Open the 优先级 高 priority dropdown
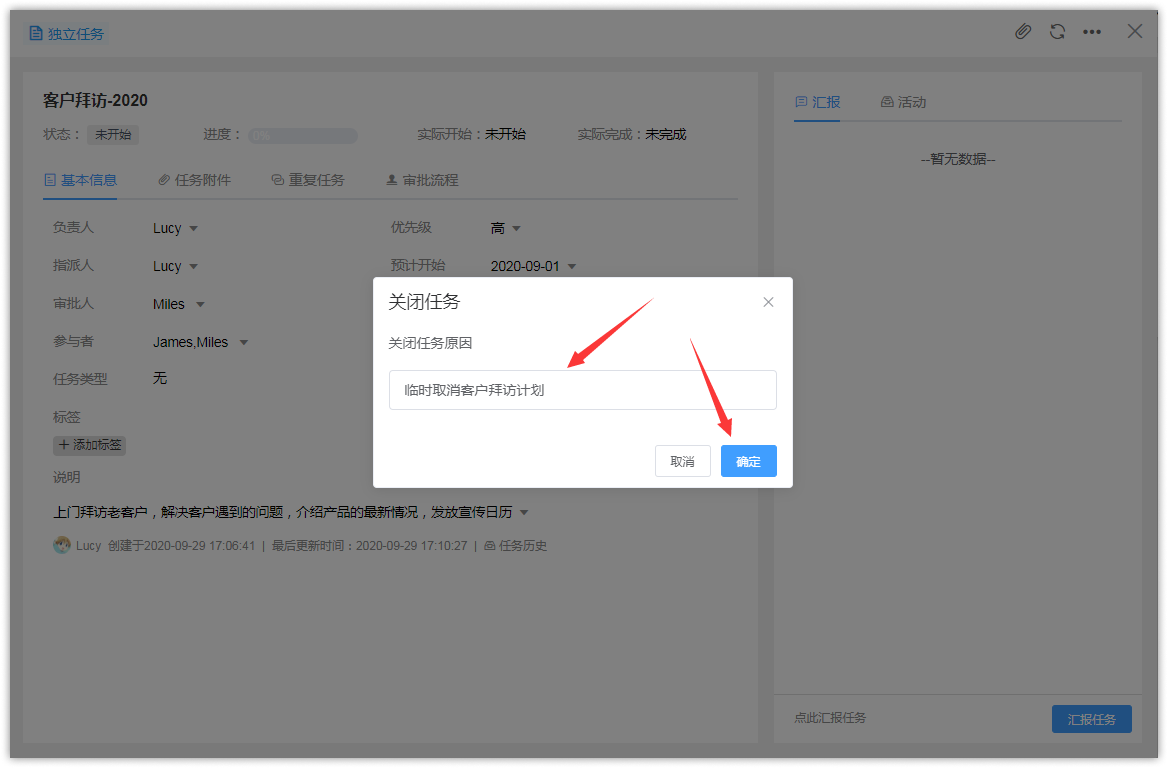Image resolution: width=1168 pixels, height=768 pixels. click(x=506, y=228)
